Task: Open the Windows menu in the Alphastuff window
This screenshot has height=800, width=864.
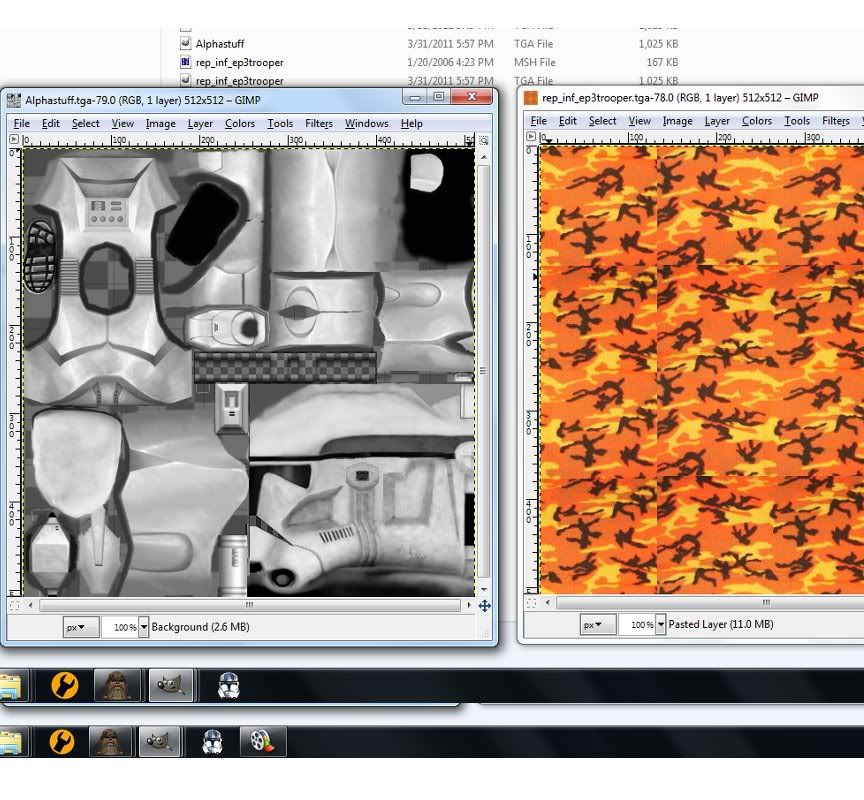Action: [366, 123]
